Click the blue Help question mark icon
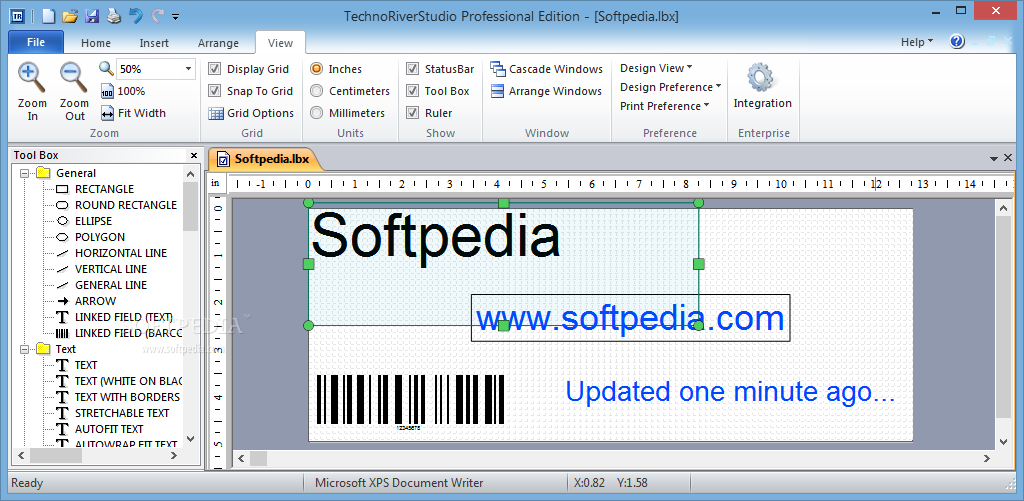Image resolution: width=1024 pixels, height=501 pixels. (957, 42)
